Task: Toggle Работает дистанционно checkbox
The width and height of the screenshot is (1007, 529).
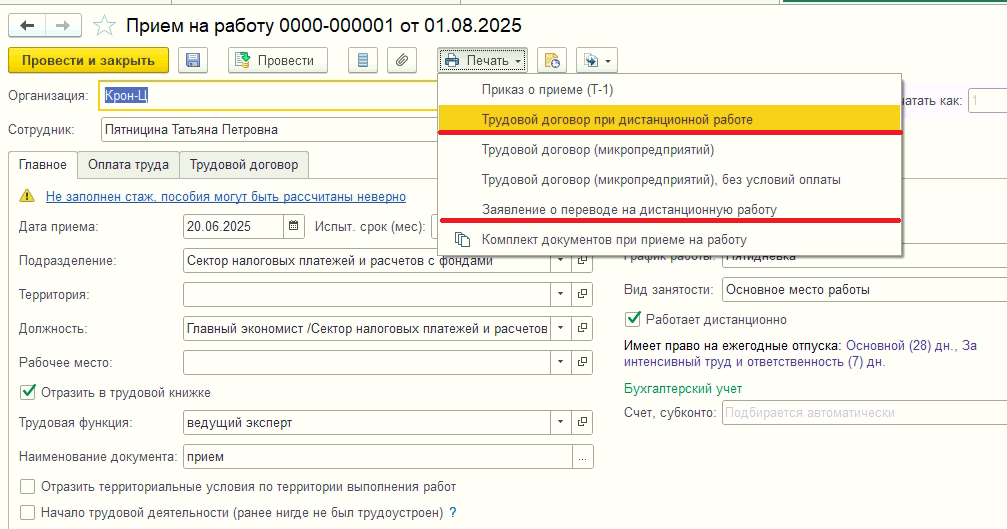Action: point(633,318)
